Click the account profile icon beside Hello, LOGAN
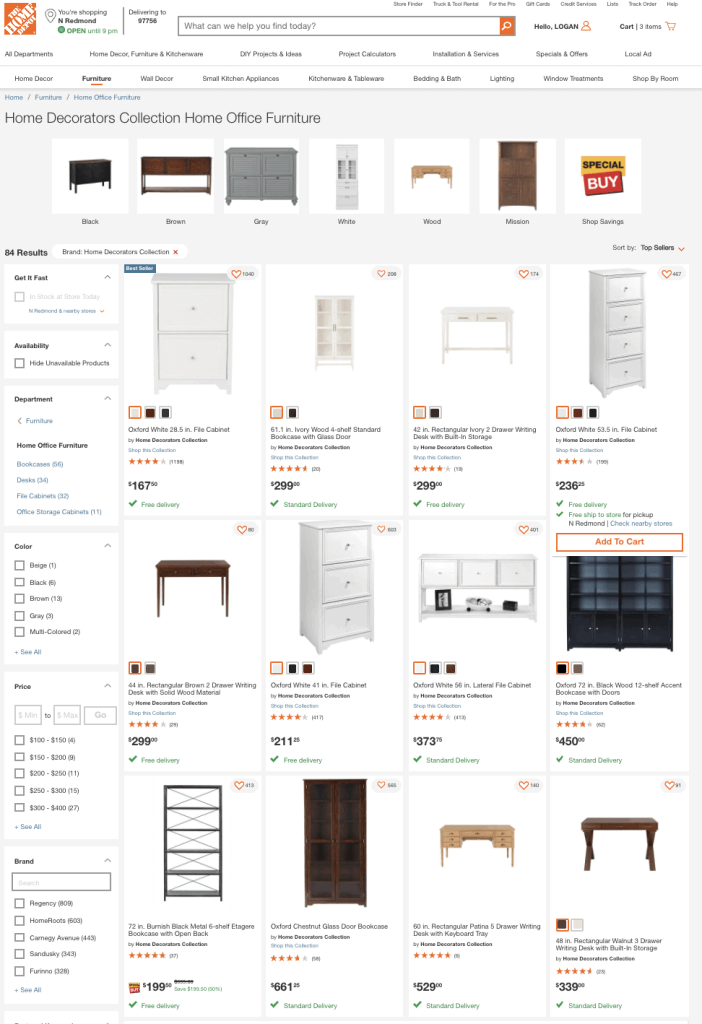The height and width of the screenshot is (1024, 702). click(x=586, y=26)
